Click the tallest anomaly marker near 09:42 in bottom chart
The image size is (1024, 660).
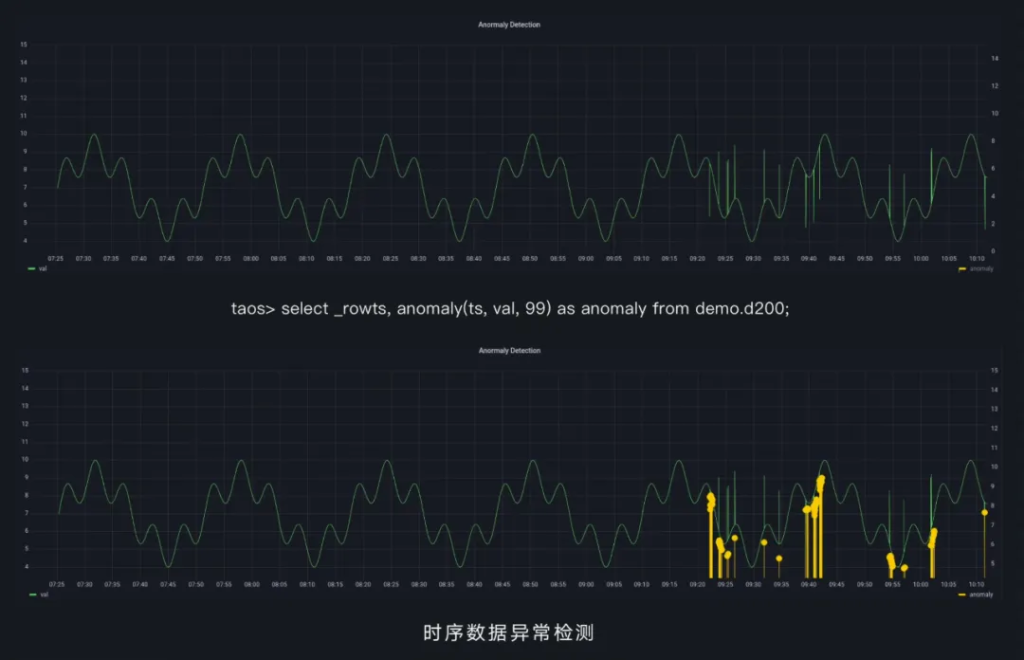point(821,479)
